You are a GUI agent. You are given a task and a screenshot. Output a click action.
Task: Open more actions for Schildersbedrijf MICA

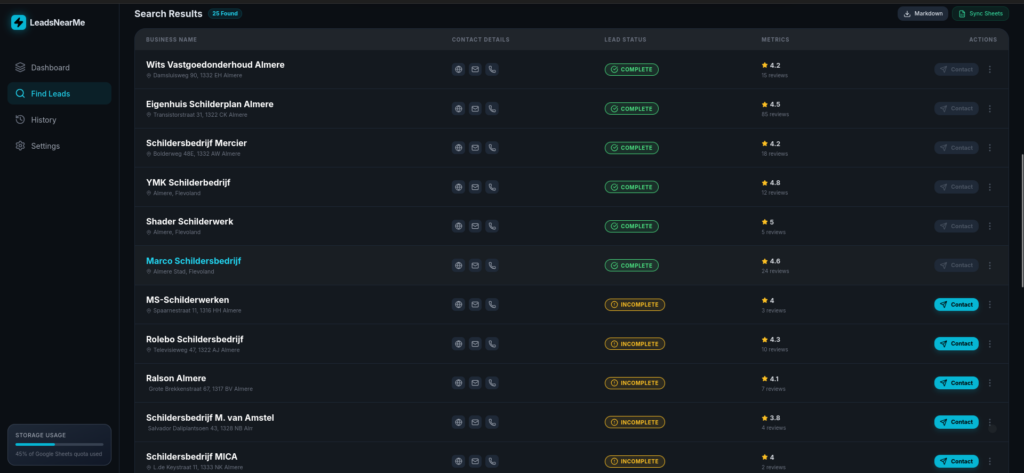pos(989,461)
